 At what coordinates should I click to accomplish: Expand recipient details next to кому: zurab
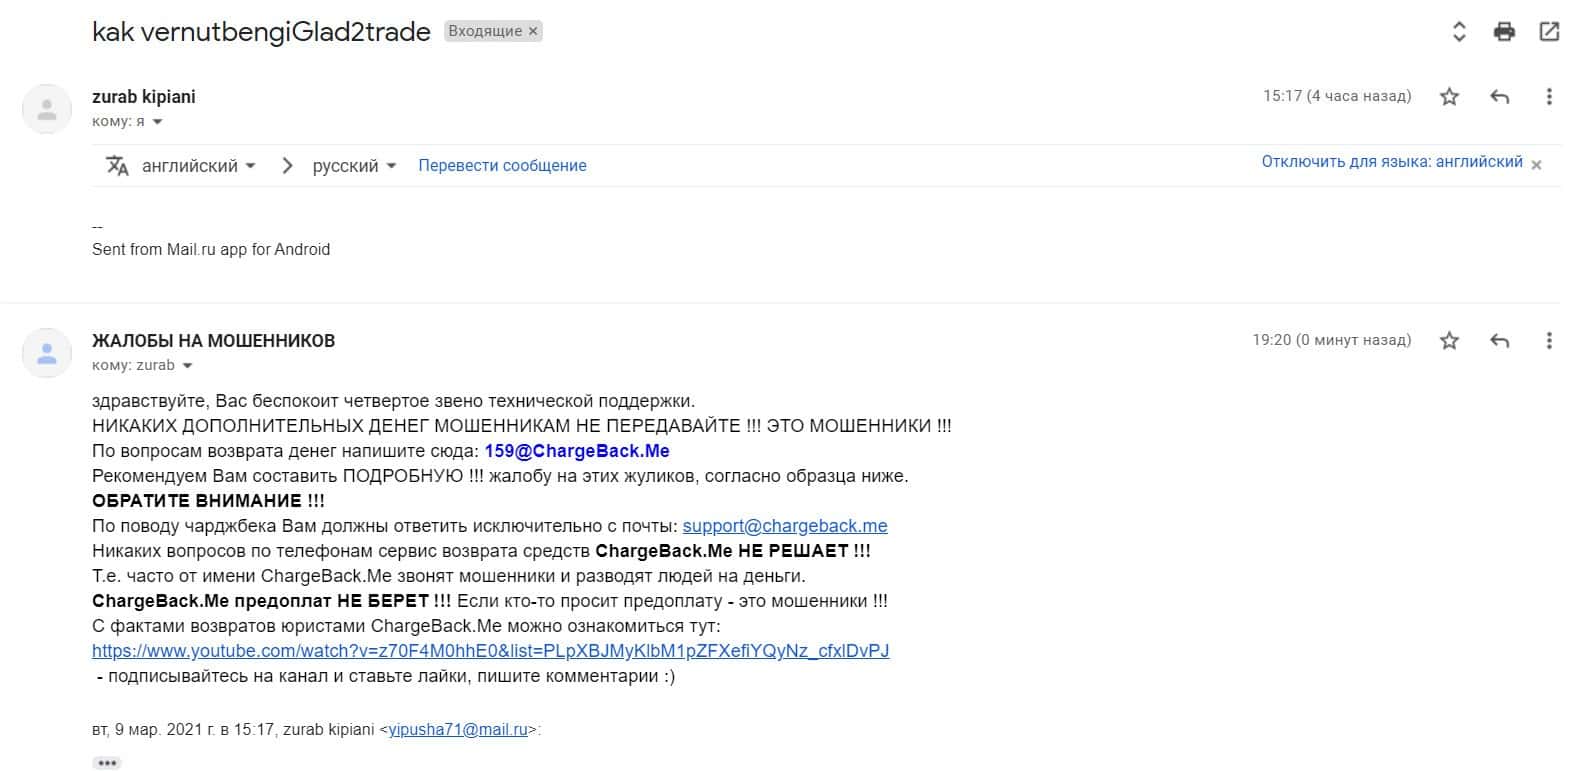tap(187, 366)
